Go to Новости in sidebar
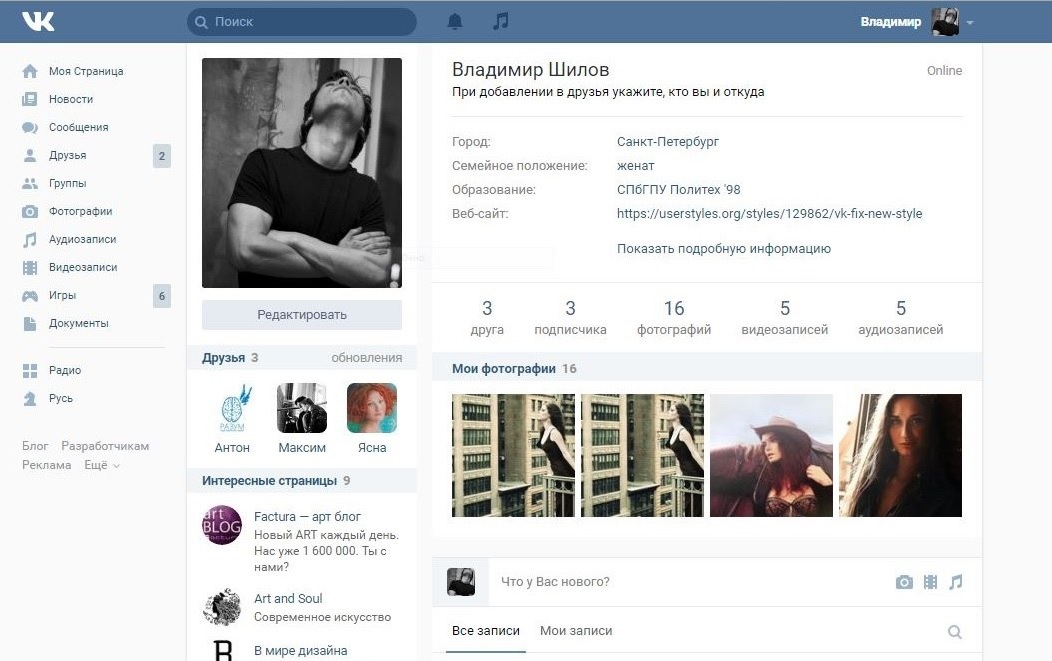This screenshot has height=661, width=1052. (x=71, y=99)
